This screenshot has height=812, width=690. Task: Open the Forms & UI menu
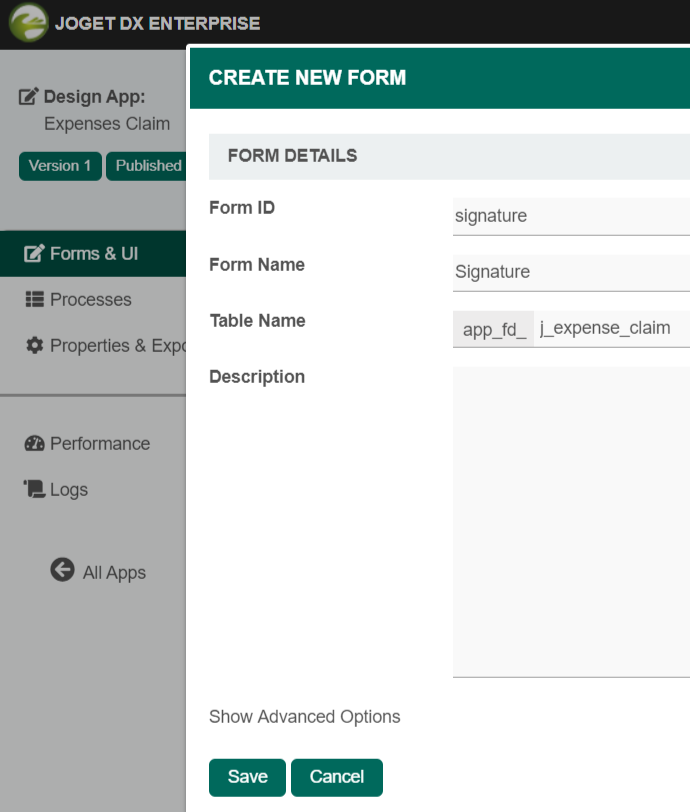[x=94, y=254]
